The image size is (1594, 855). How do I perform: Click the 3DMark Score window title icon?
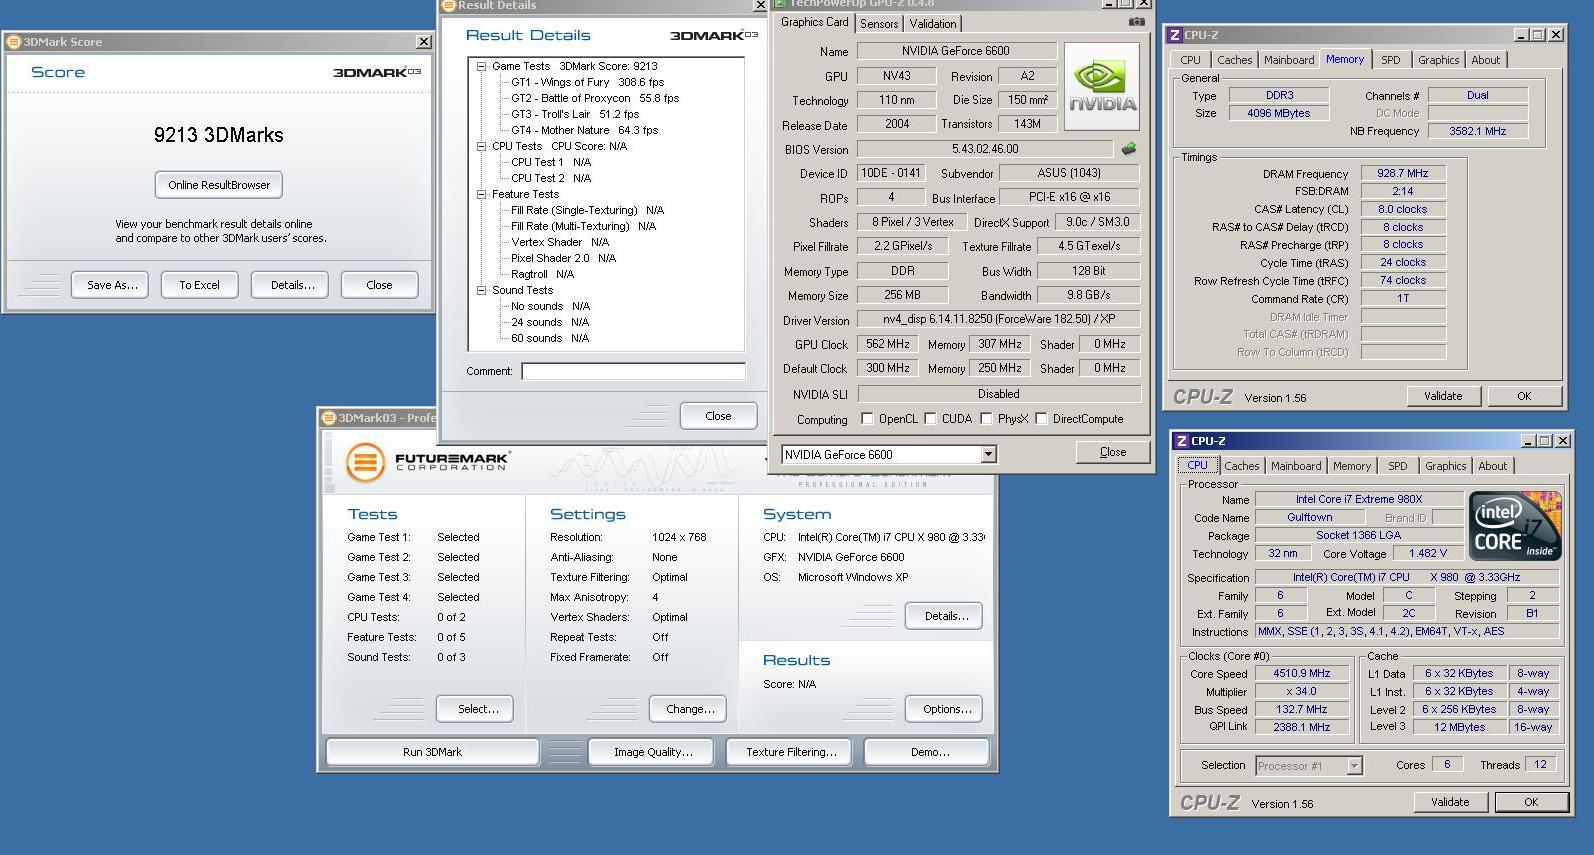tap(14, 42)
